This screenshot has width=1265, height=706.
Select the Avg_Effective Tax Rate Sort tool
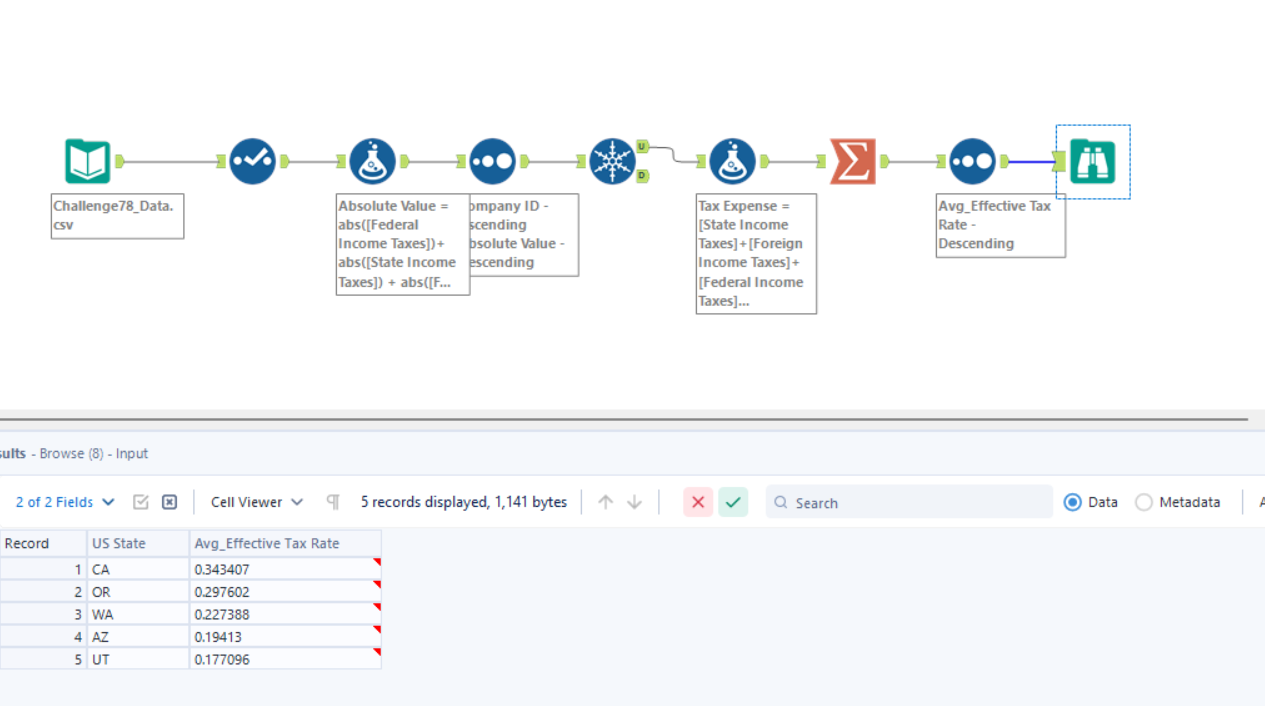click(972, 162)
